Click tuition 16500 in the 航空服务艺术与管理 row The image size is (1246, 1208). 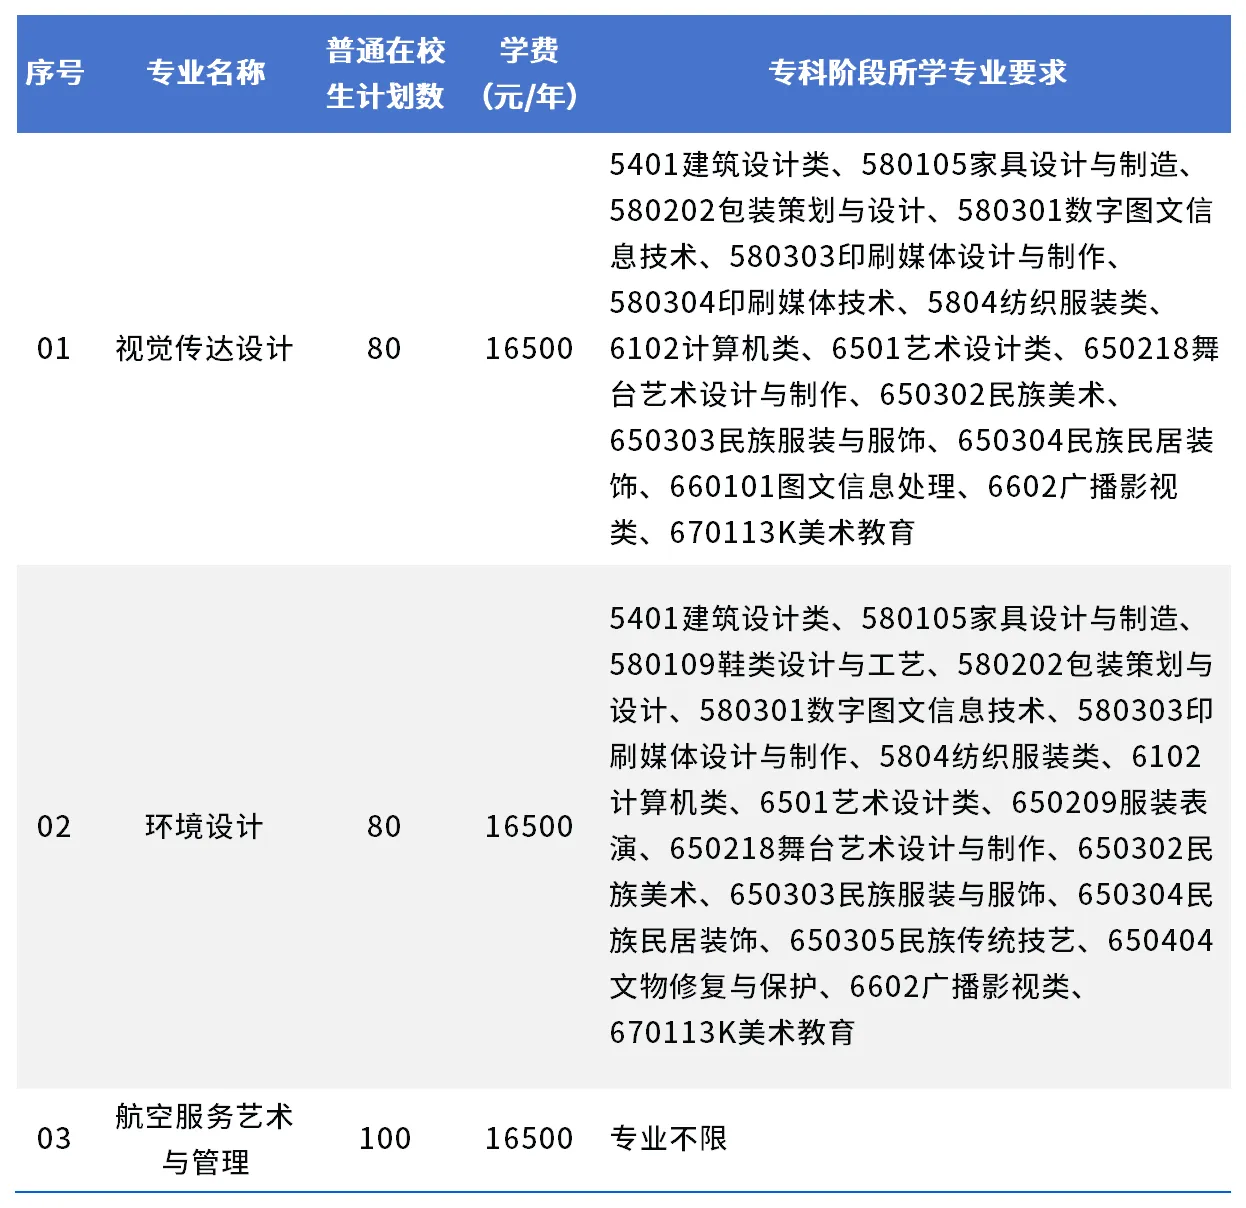(x=529, y=1139)
